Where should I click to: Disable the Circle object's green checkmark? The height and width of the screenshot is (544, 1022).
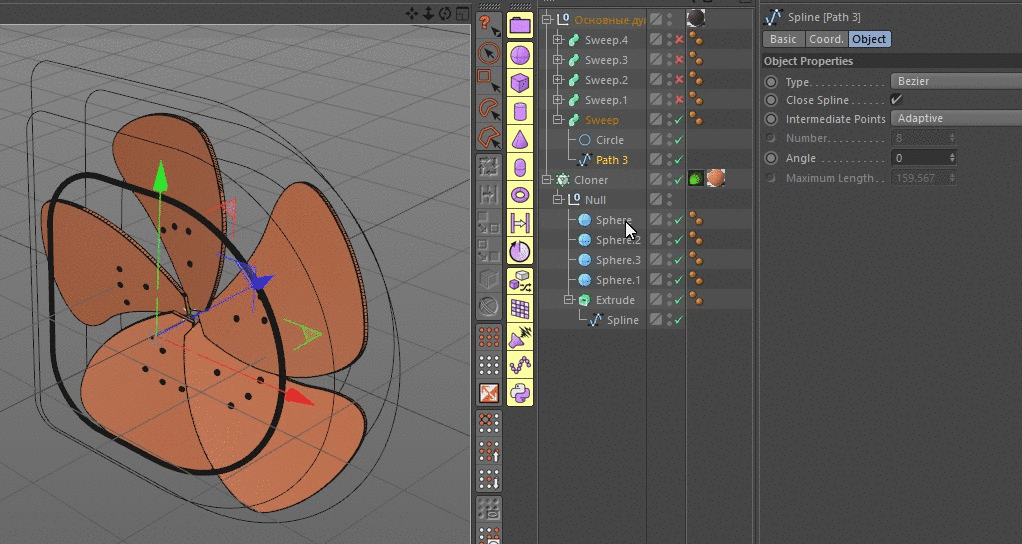point(679,140)
